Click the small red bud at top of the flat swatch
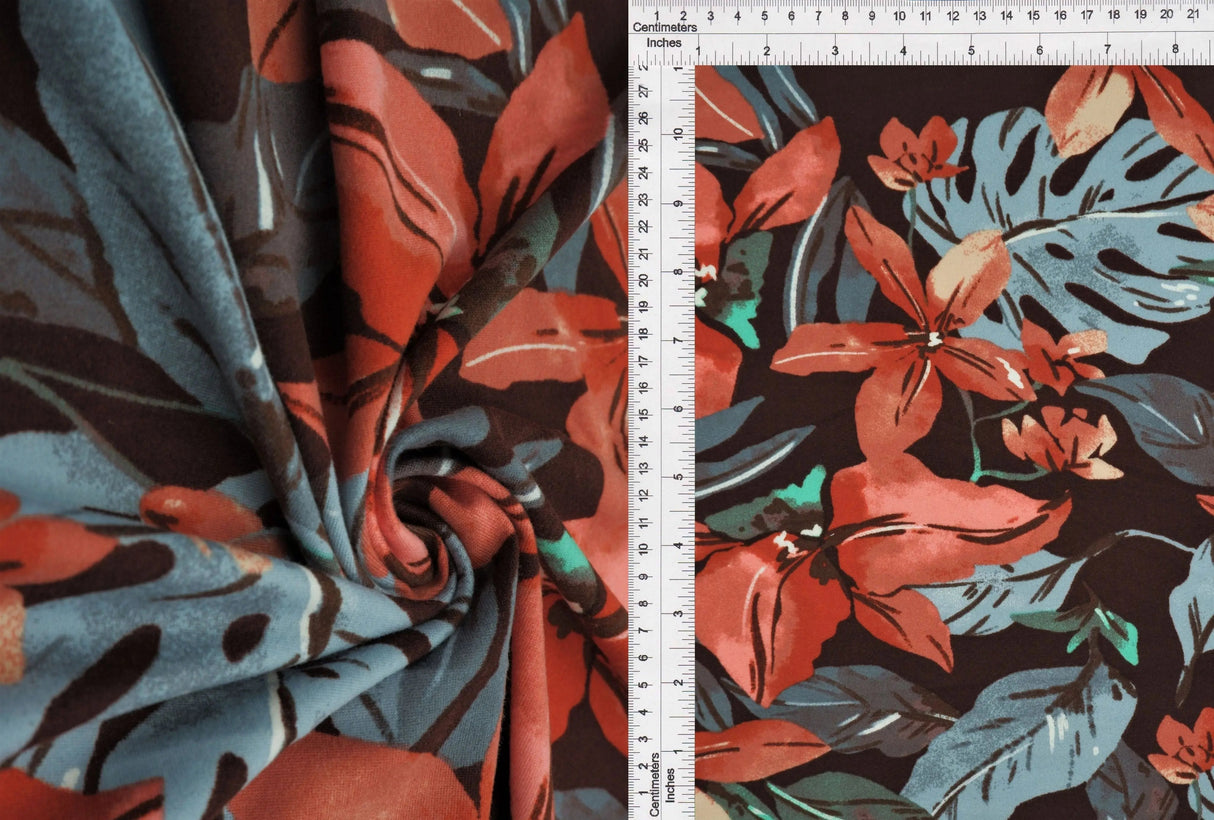This screenshot has height=820, width=1214. coord(915,152)
